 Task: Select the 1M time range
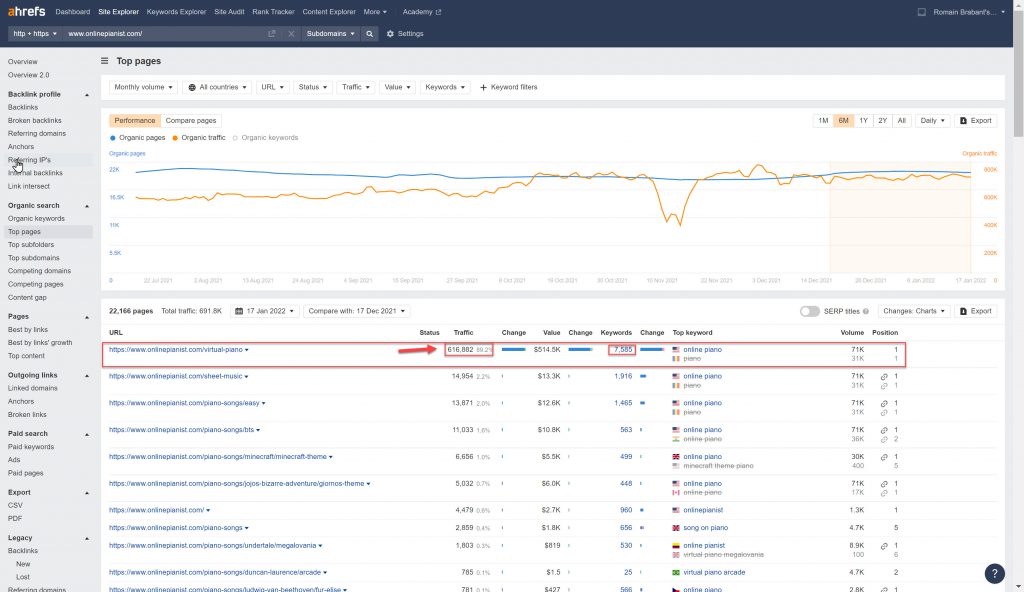click(x=823, y=120)
